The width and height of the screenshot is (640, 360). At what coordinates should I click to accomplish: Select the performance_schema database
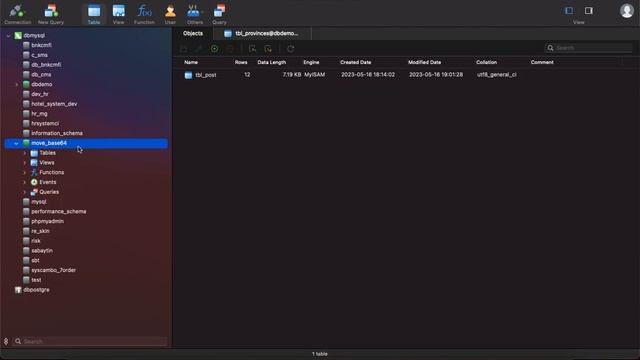coord(58,212)
